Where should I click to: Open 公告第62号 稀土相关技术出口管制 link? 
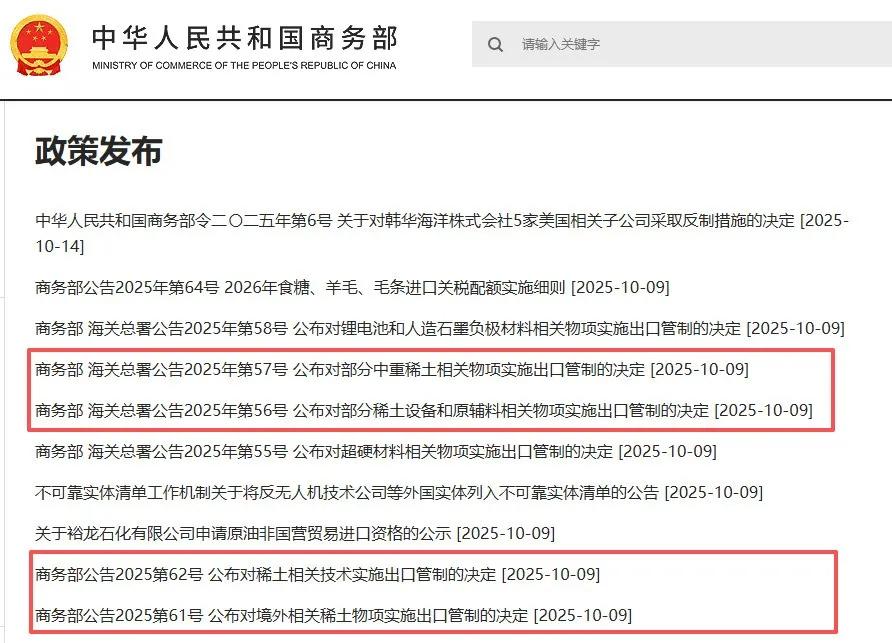coord(317,574)
